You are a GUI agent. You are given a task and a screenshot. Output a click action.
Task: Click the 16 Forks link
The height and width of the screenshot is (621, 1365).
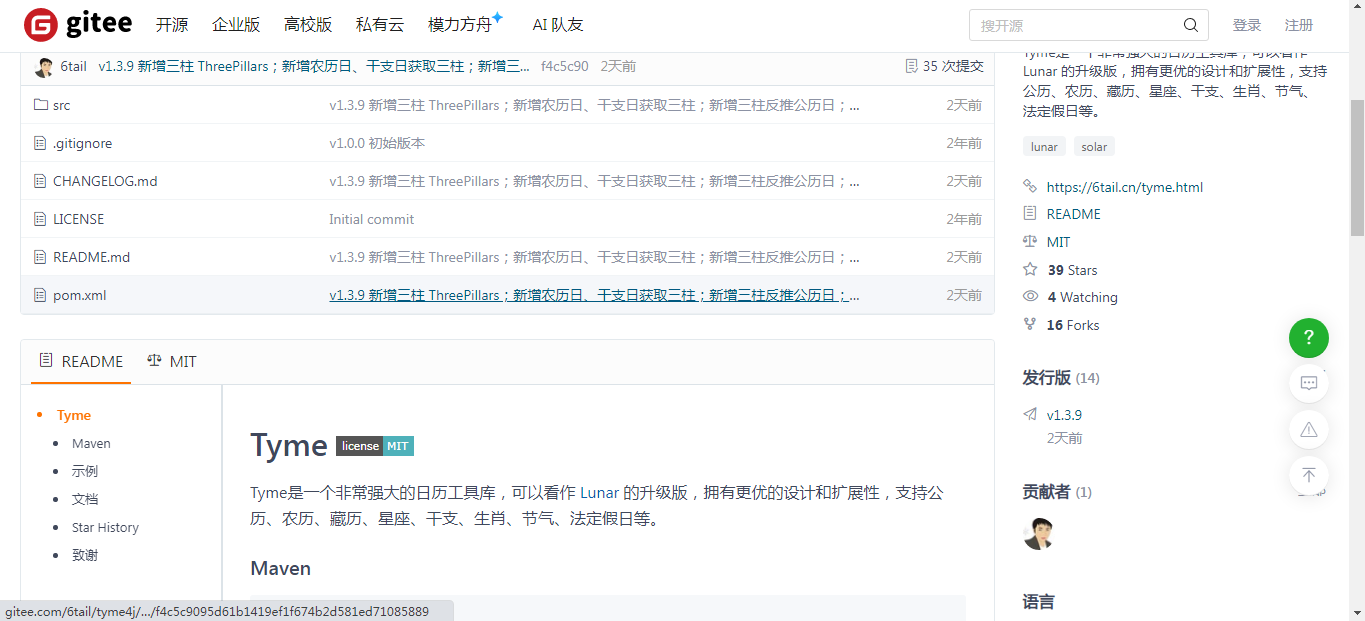tap(1073, 325)
